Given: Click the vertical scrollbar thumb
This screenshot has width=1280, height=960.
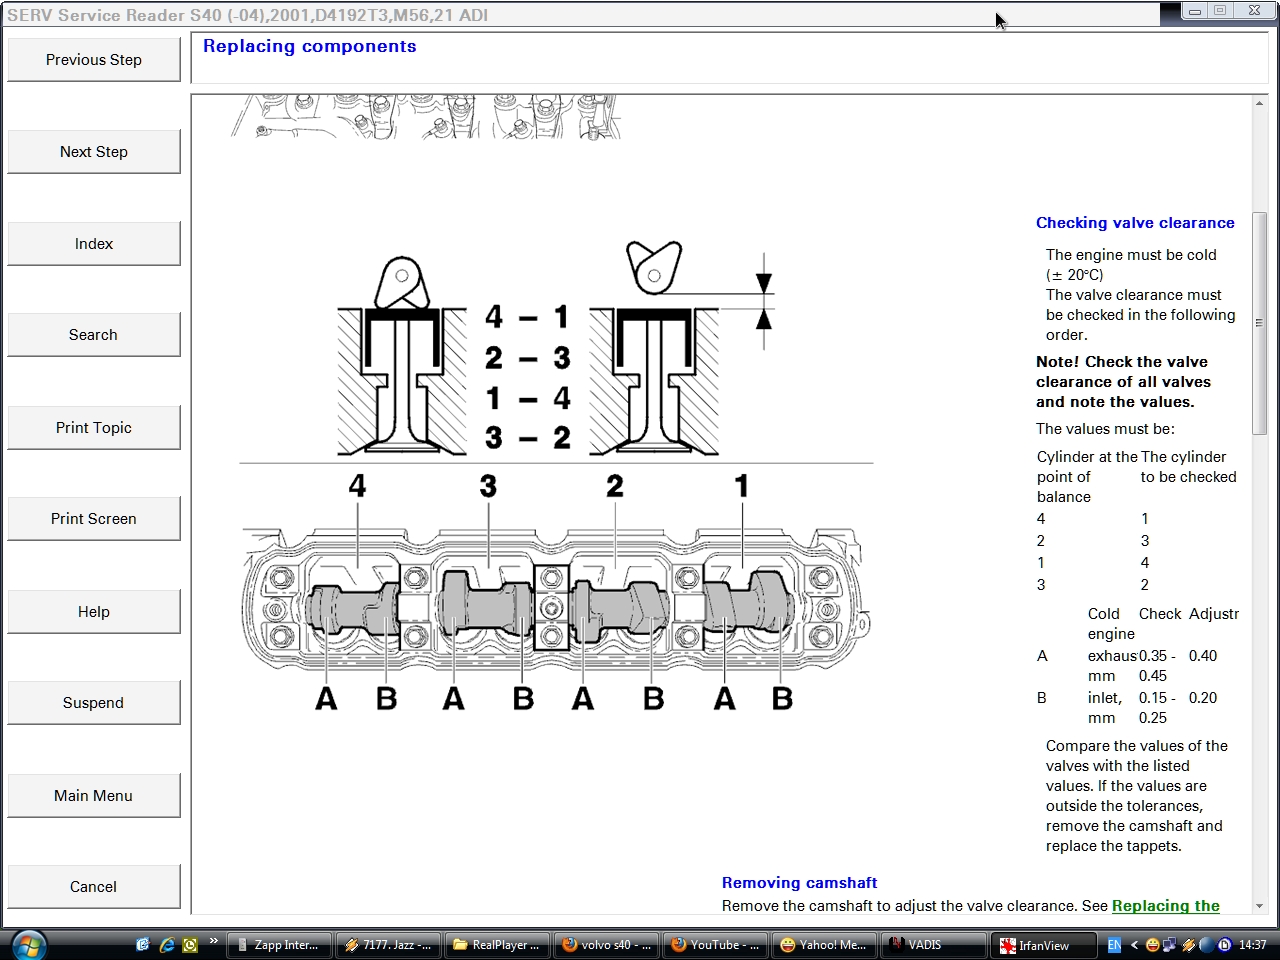Looking at the screenshot, I should click(1259, 323).
